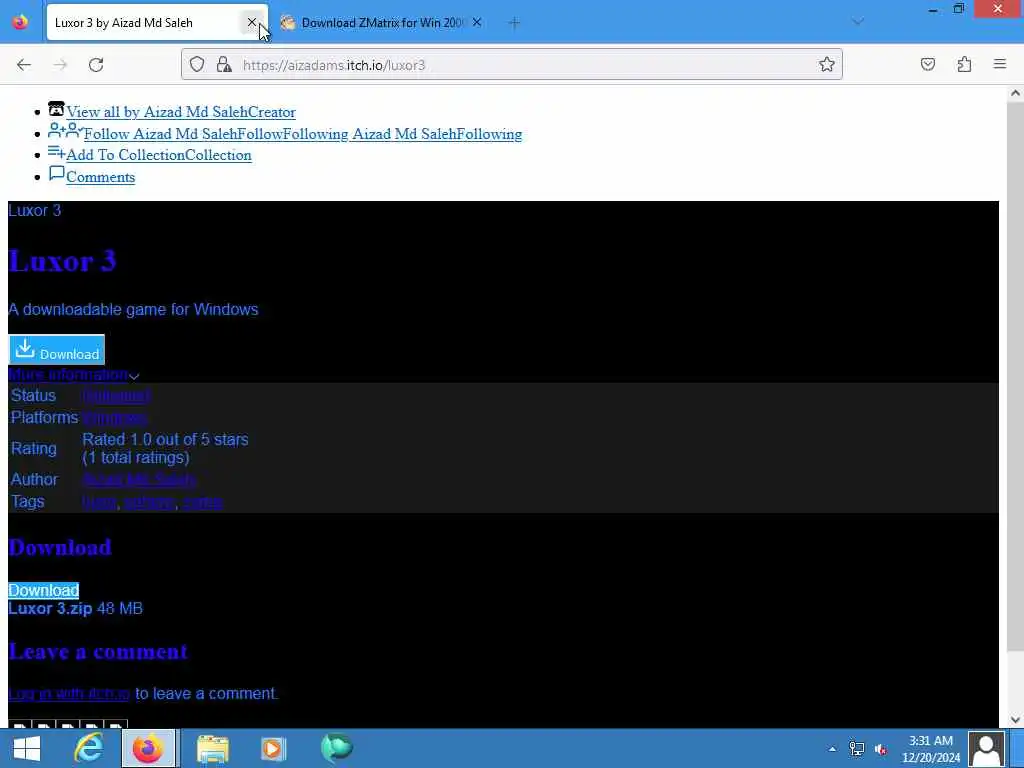1024x768 pixels.
Task: Click Follow Aizad Md Saleh link
Action: [x=303, y=134]
